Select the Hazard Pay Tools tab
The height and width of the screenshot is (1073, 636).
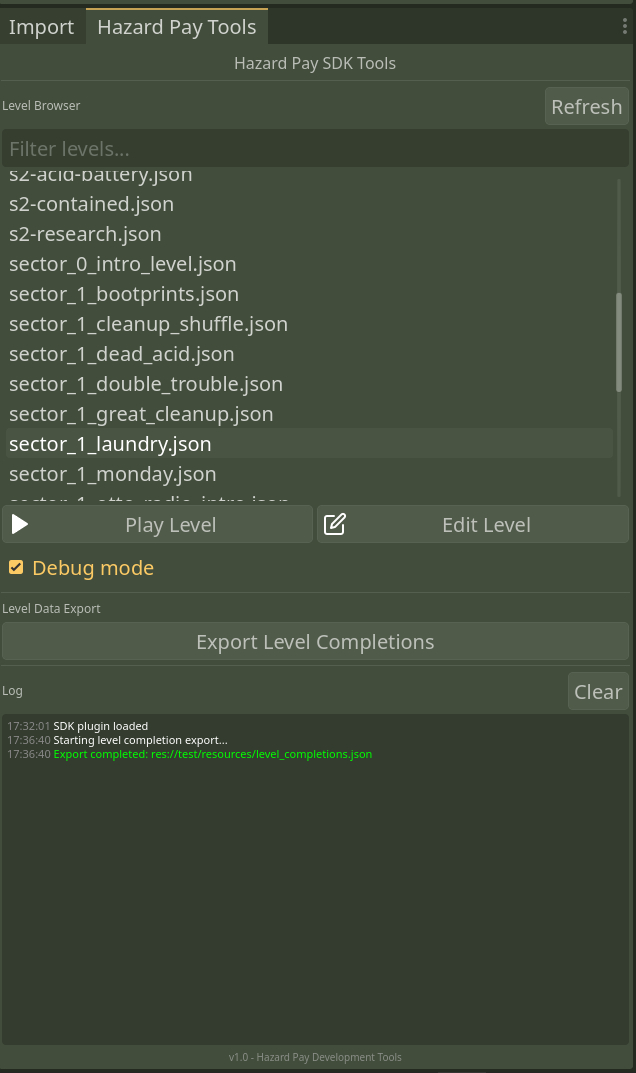pyautogui.click(x=176, y=27)
